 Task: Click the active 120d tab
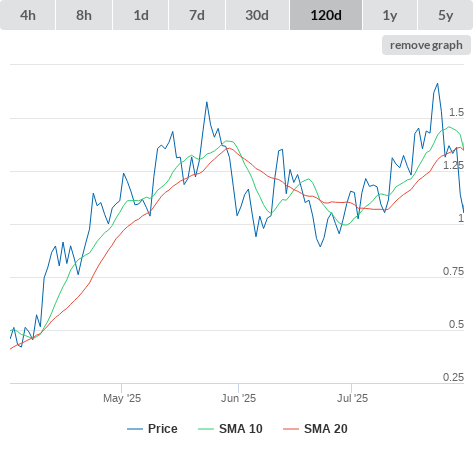coord(326,15)
